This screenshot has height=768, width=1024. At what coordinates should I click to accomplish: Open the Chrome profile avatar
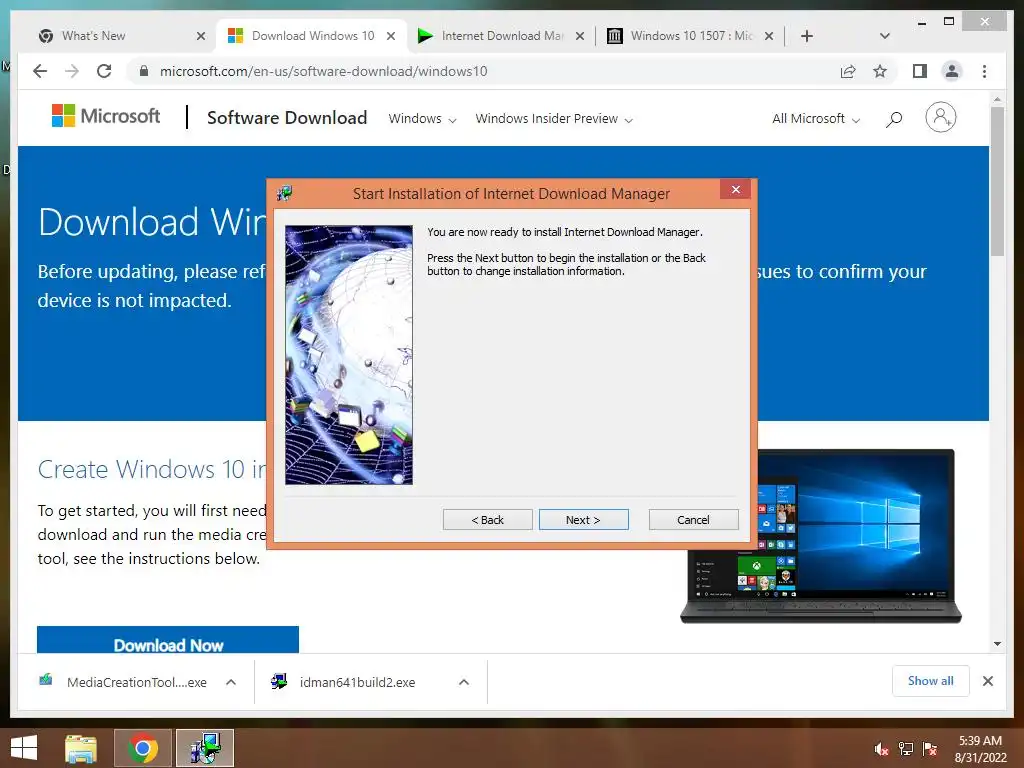point(952,71)
